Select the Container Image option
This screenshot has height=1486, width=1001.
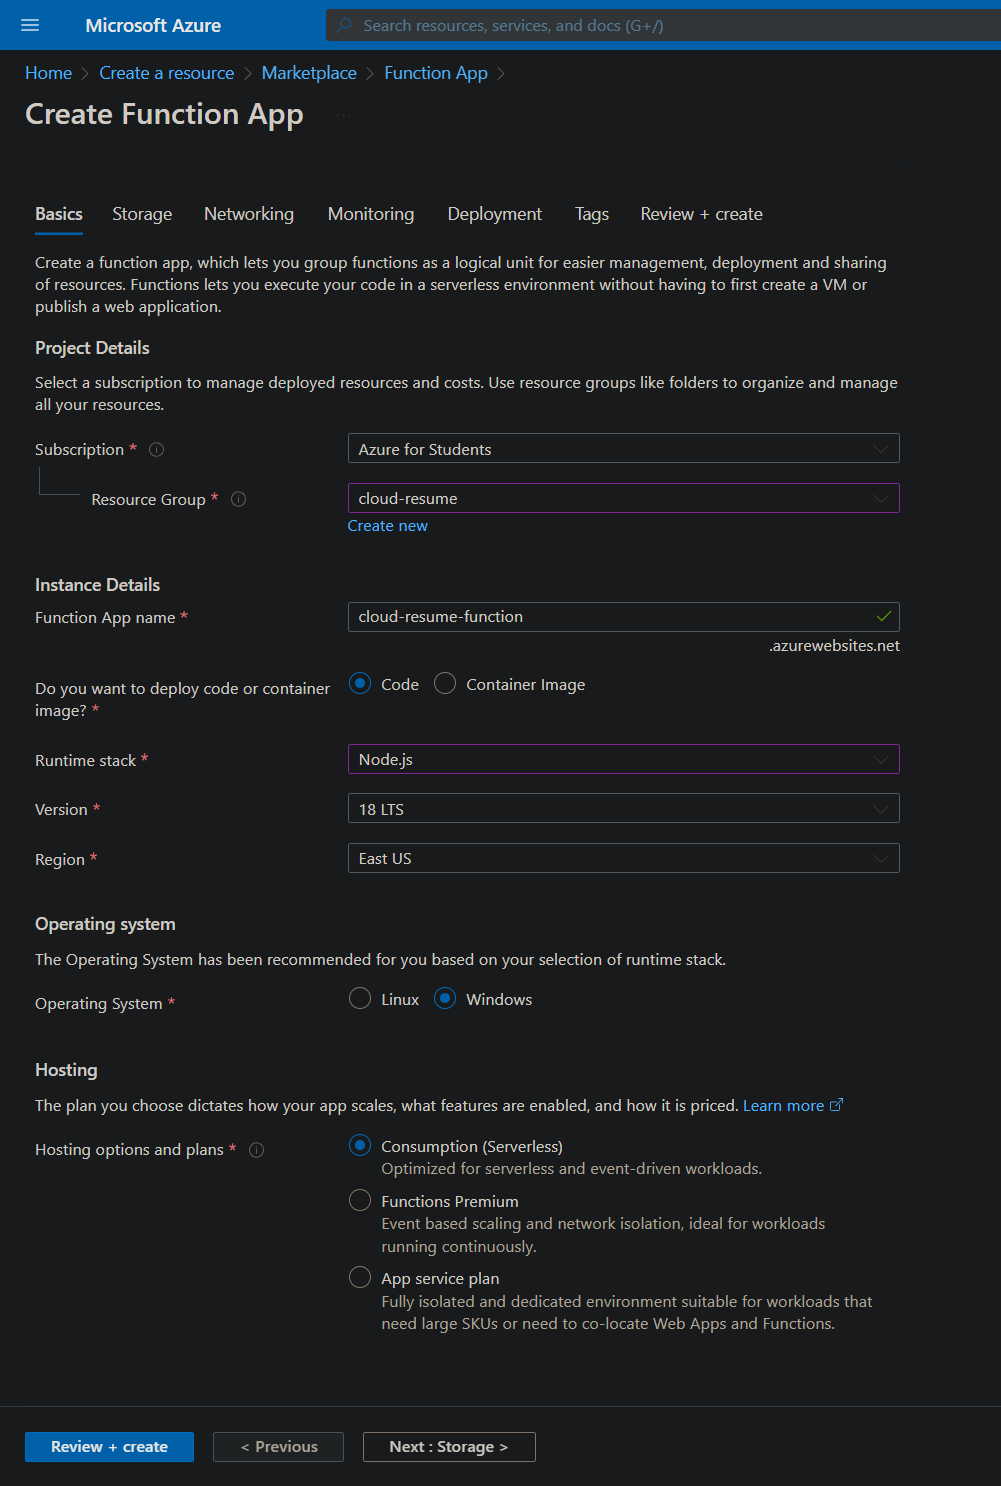tap(445, 684)
